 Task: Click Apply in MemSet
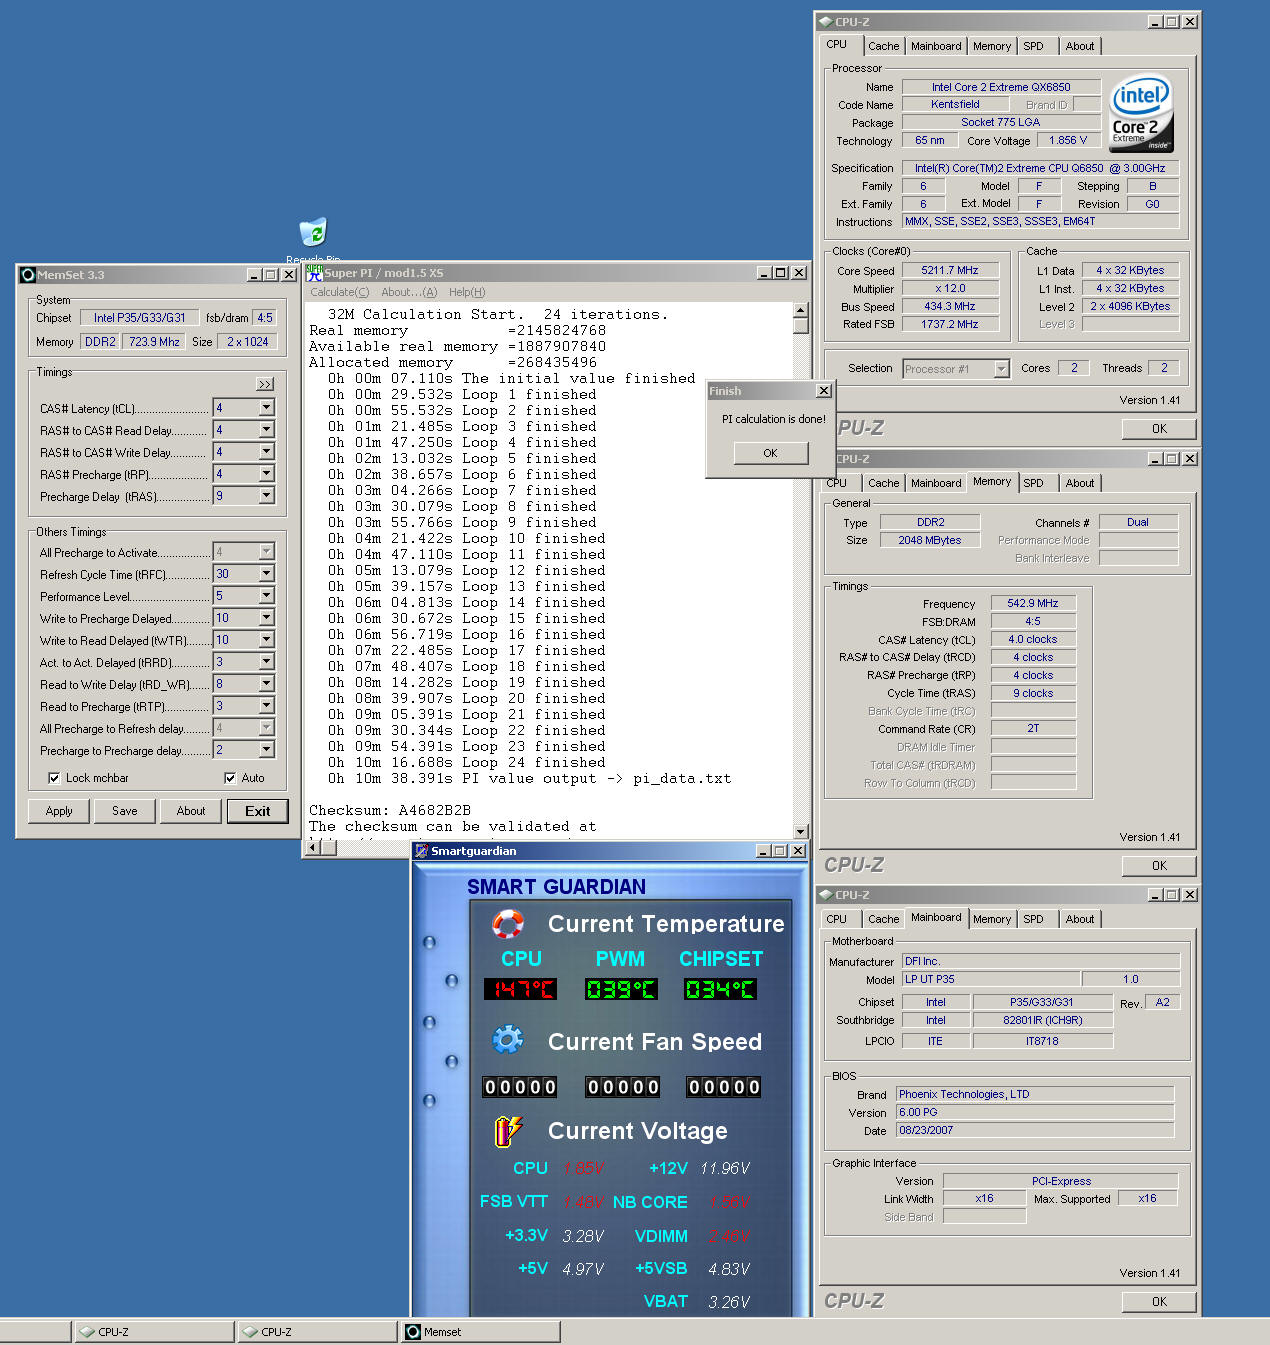(x=59, y=811)
